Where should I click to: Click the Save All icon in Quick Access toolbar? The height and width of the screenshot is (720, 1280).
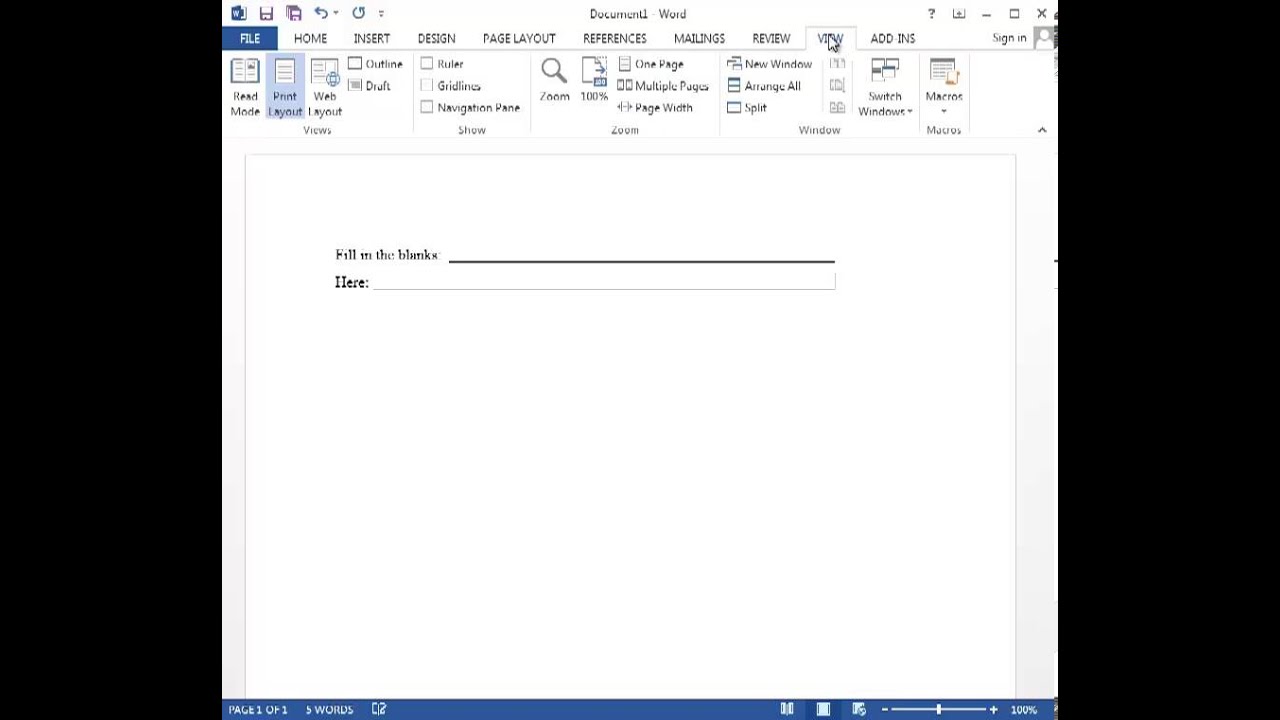coord(294,13)
